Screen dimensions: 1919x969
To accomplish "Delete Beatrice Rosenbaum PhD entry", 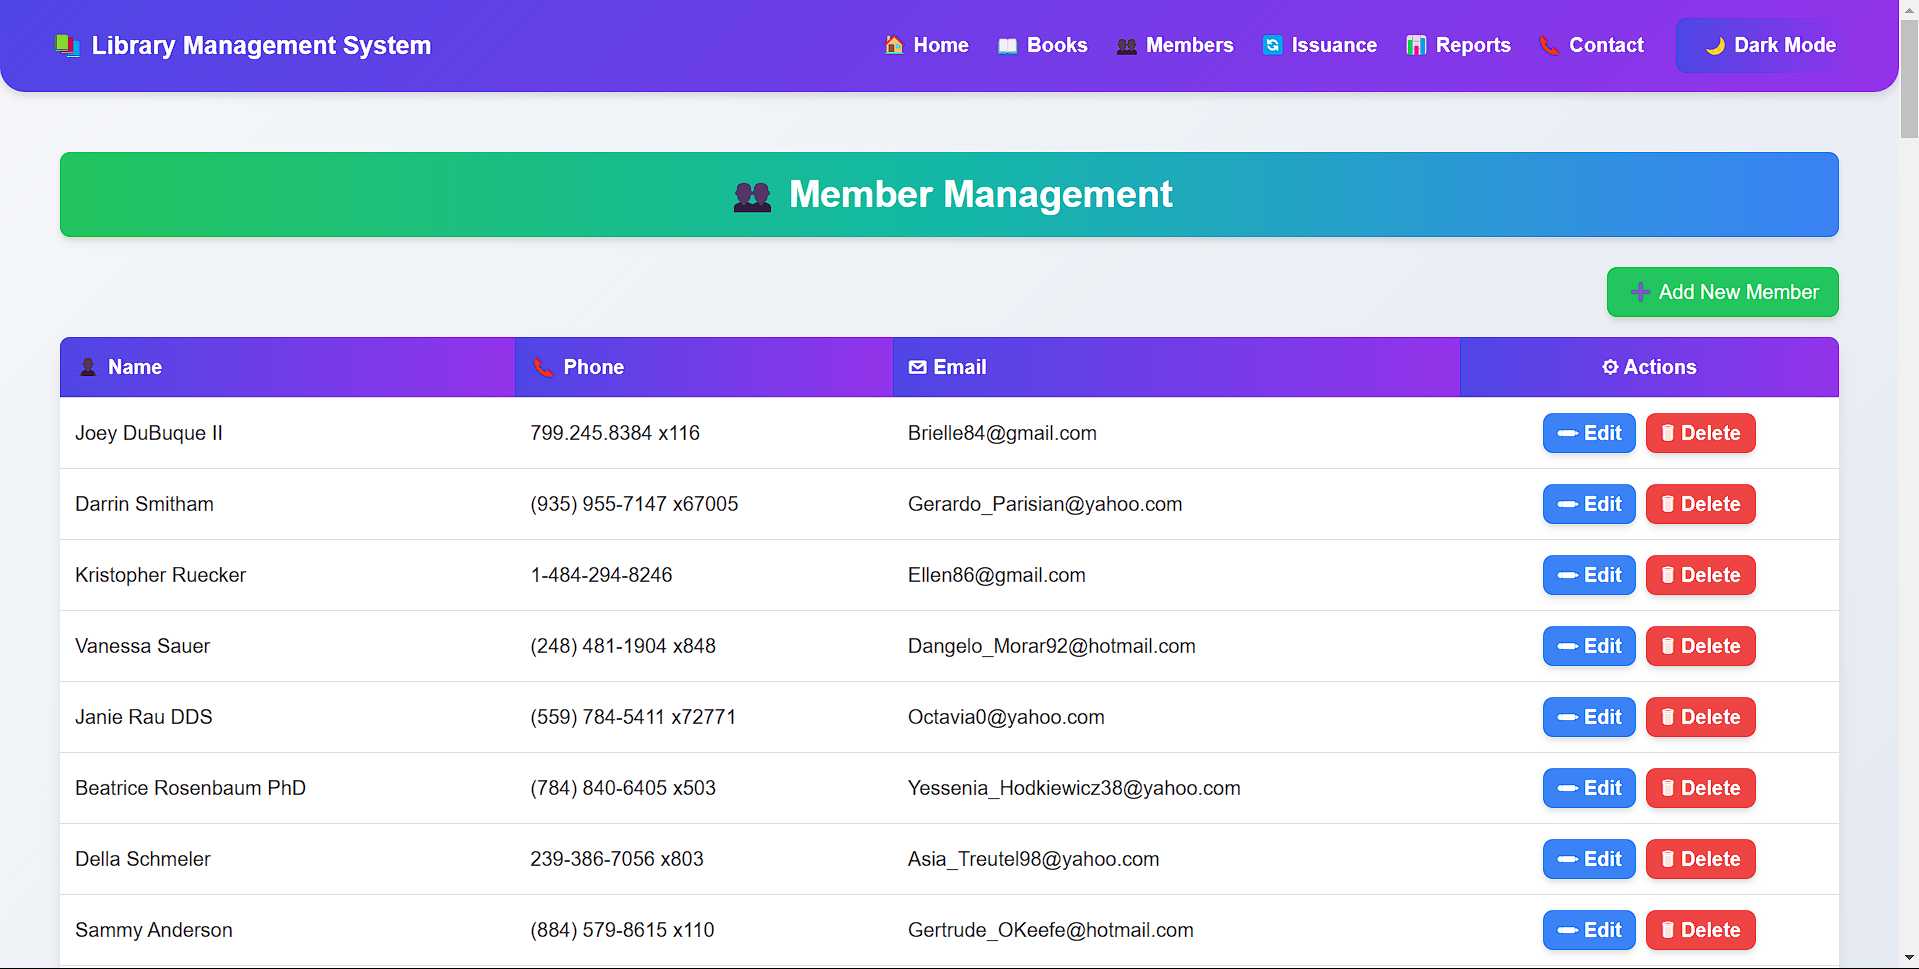I will [x=1700, y=788].
